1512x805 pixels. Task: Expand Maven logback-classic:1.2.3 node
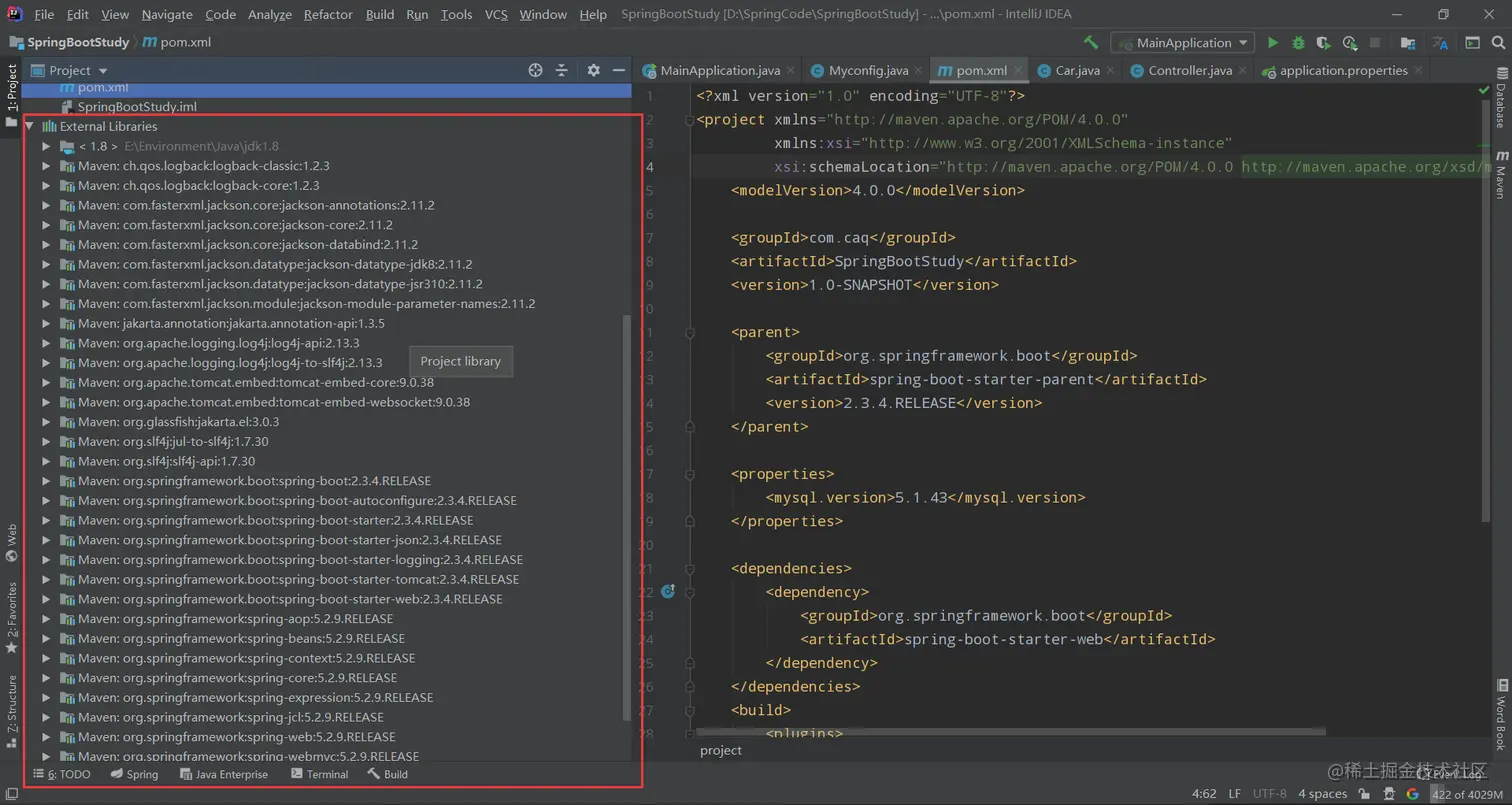click(x=46, y=166)
